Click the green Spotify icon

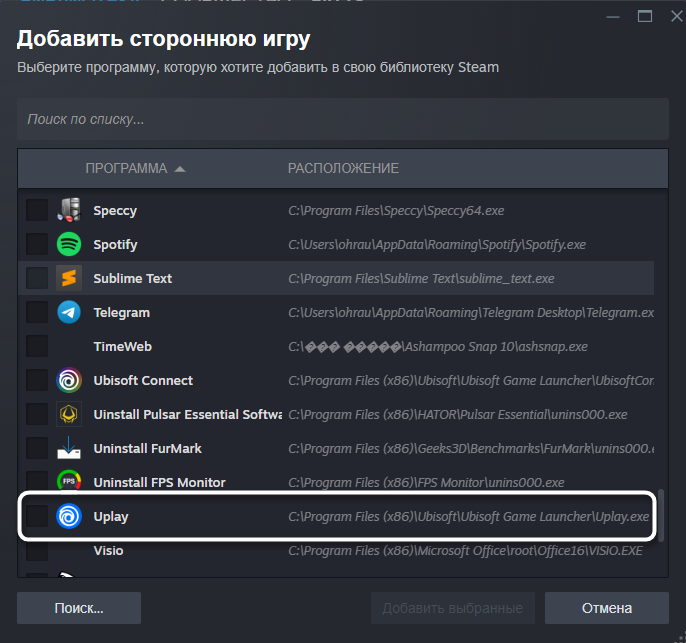tap(69, 244)
